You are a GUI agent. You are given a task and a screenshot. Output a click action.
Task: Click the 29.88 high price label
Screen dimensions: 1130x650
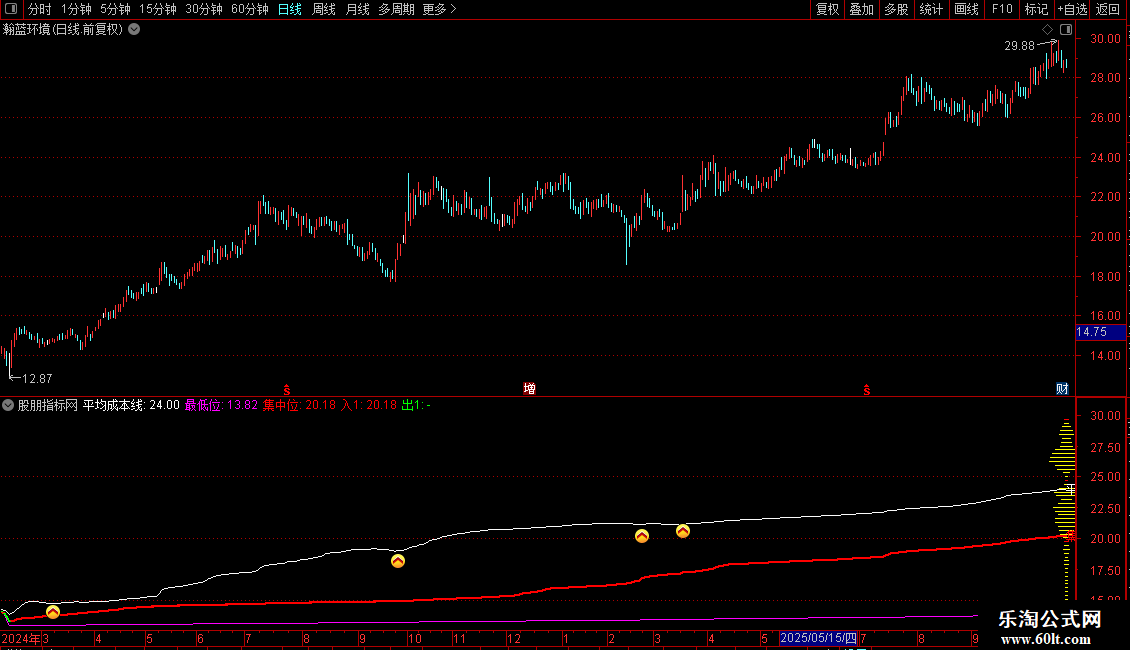pyautogui.click(x=1019, y=45)
